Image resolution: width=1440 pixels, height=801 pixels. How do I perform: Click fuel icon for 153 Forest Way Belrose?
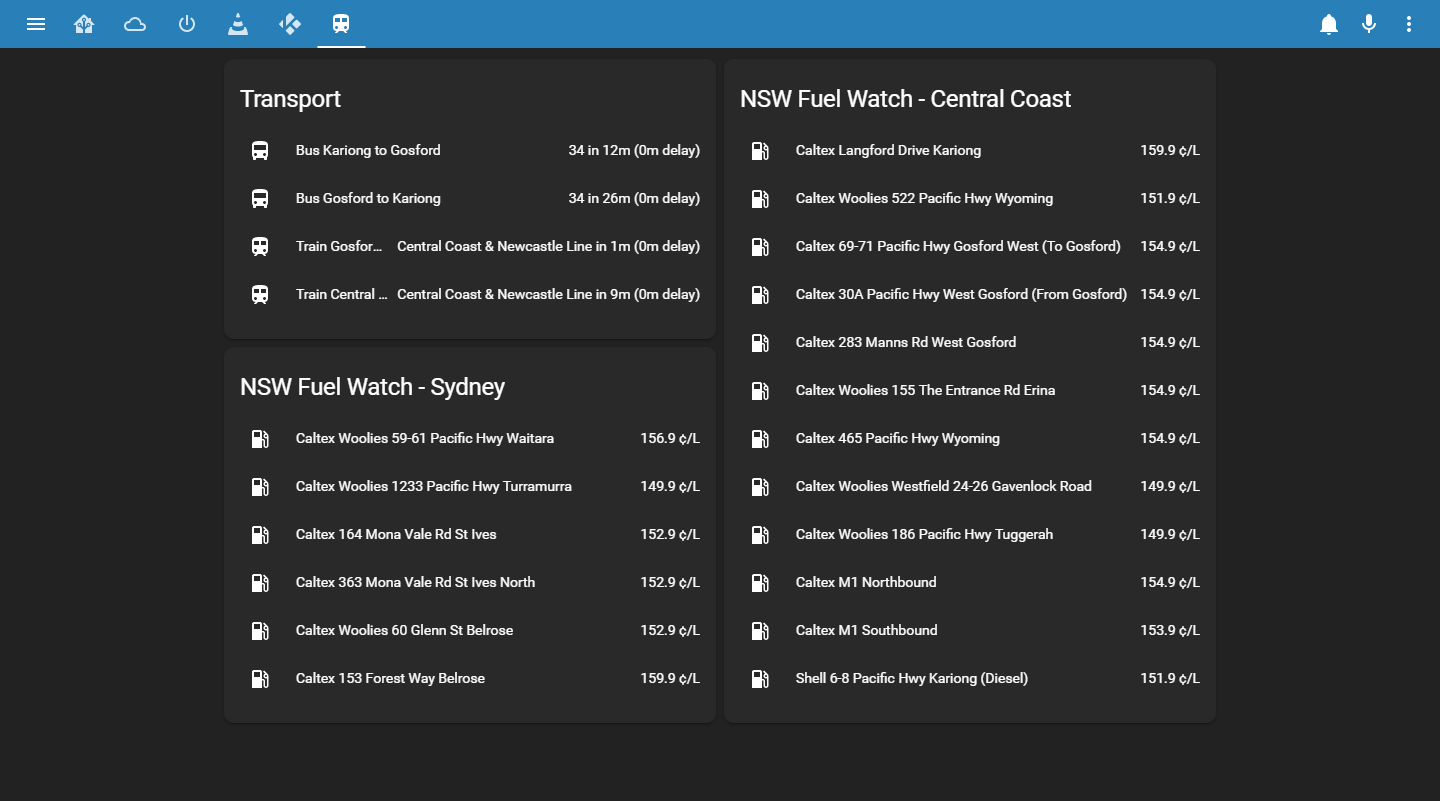[260, 679]
